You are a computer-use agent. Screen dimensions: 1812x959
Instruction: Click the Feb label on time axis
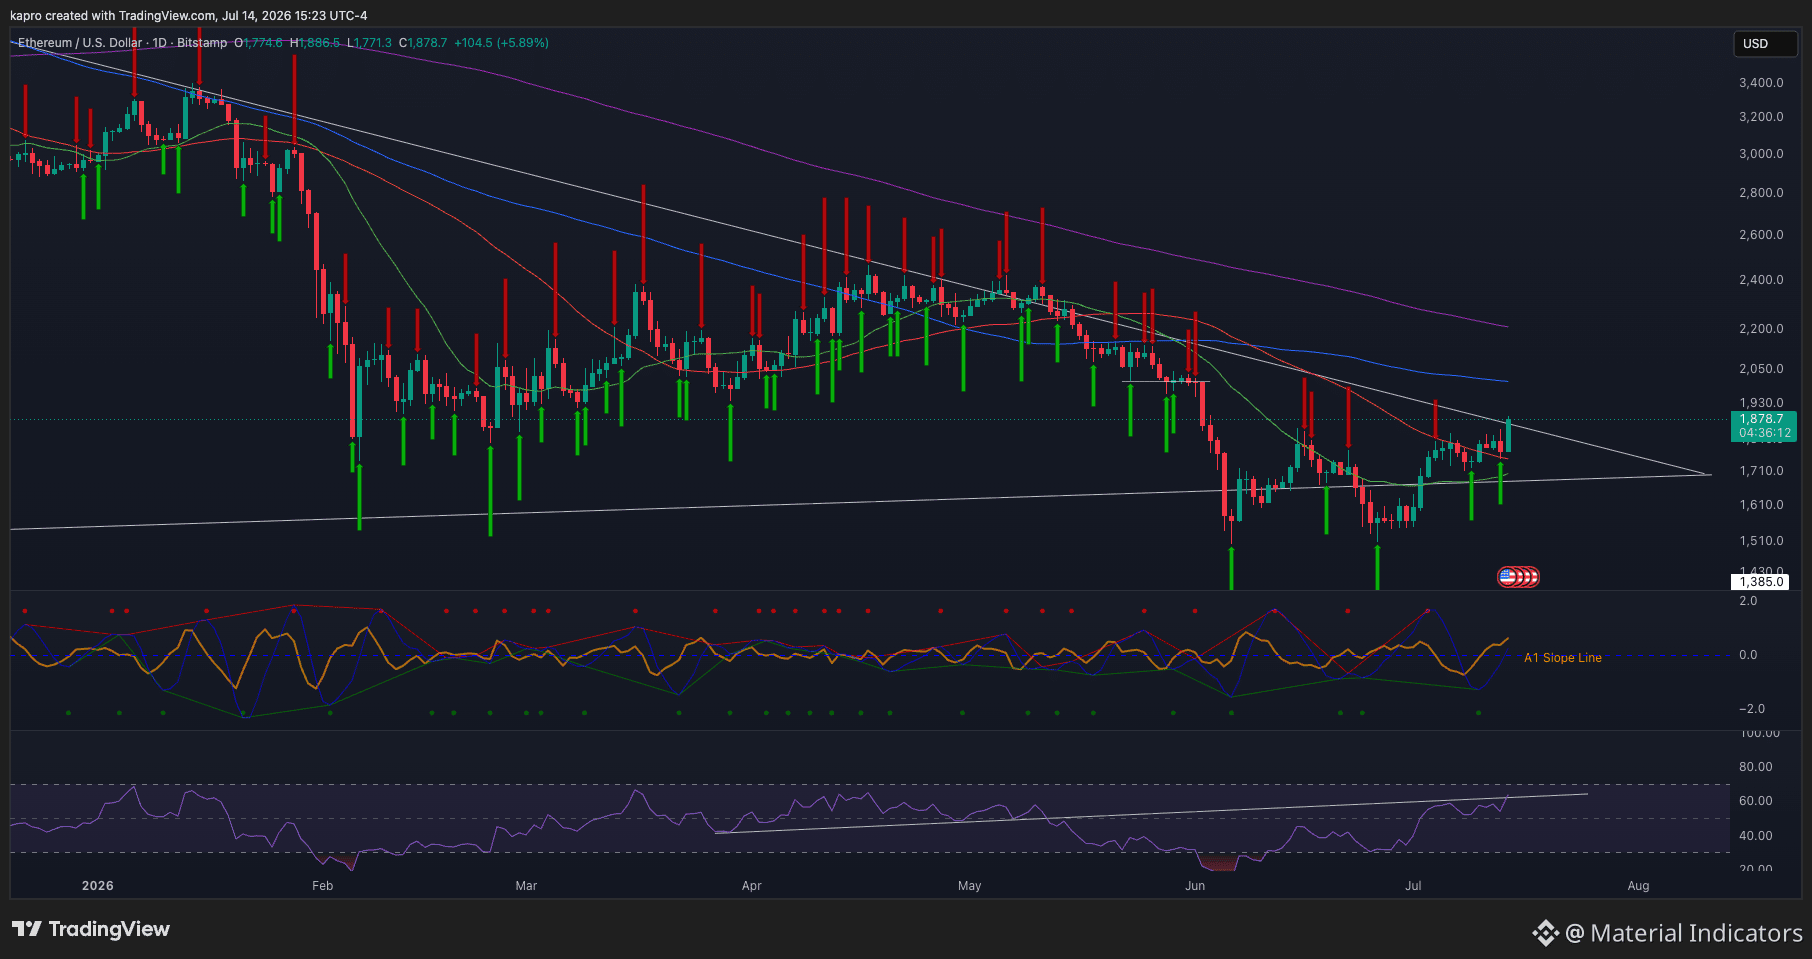[x=322, y=886]
